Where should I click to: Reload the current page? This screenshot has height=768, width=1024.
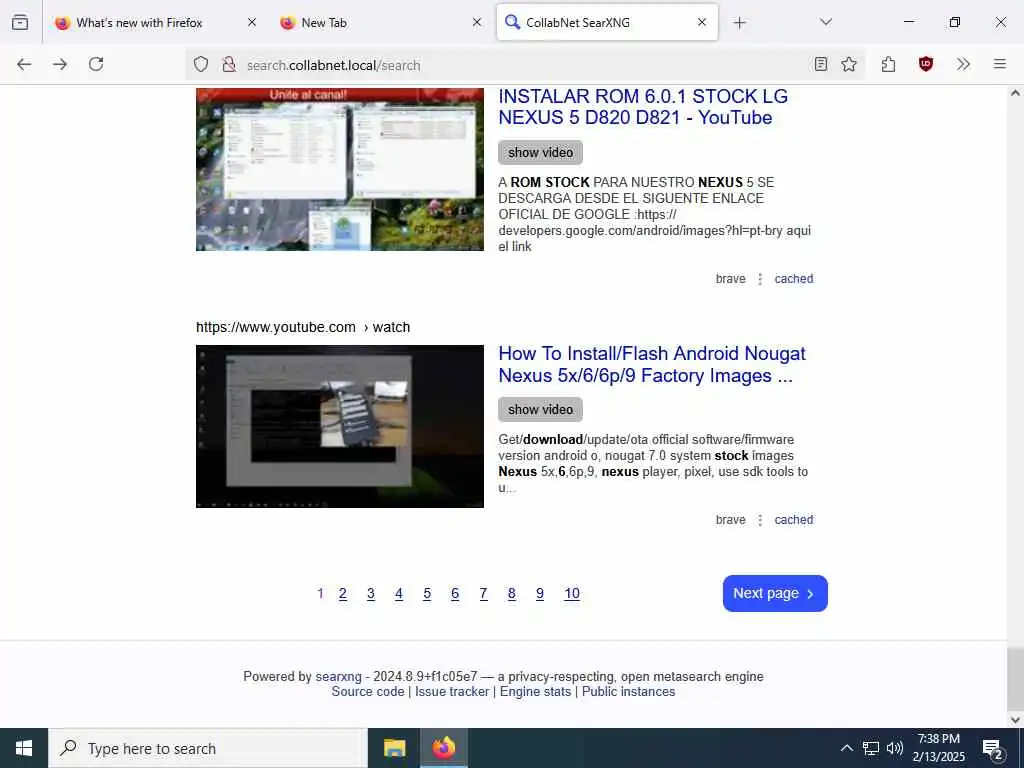tap(96, 64)
